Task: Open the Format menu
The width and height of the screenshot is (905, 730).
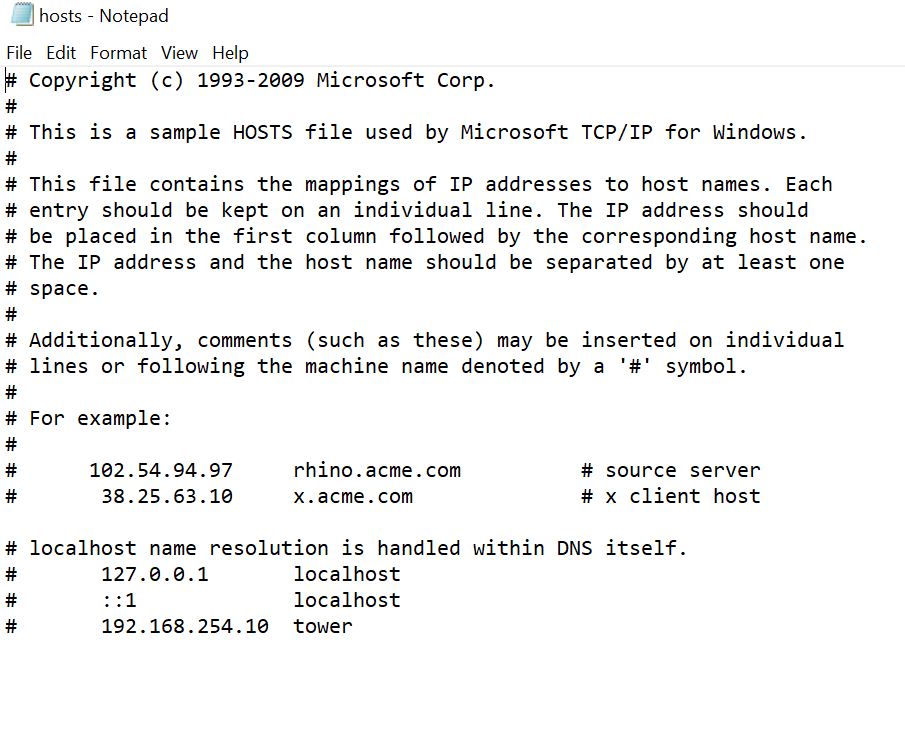Action: [118, 53]
